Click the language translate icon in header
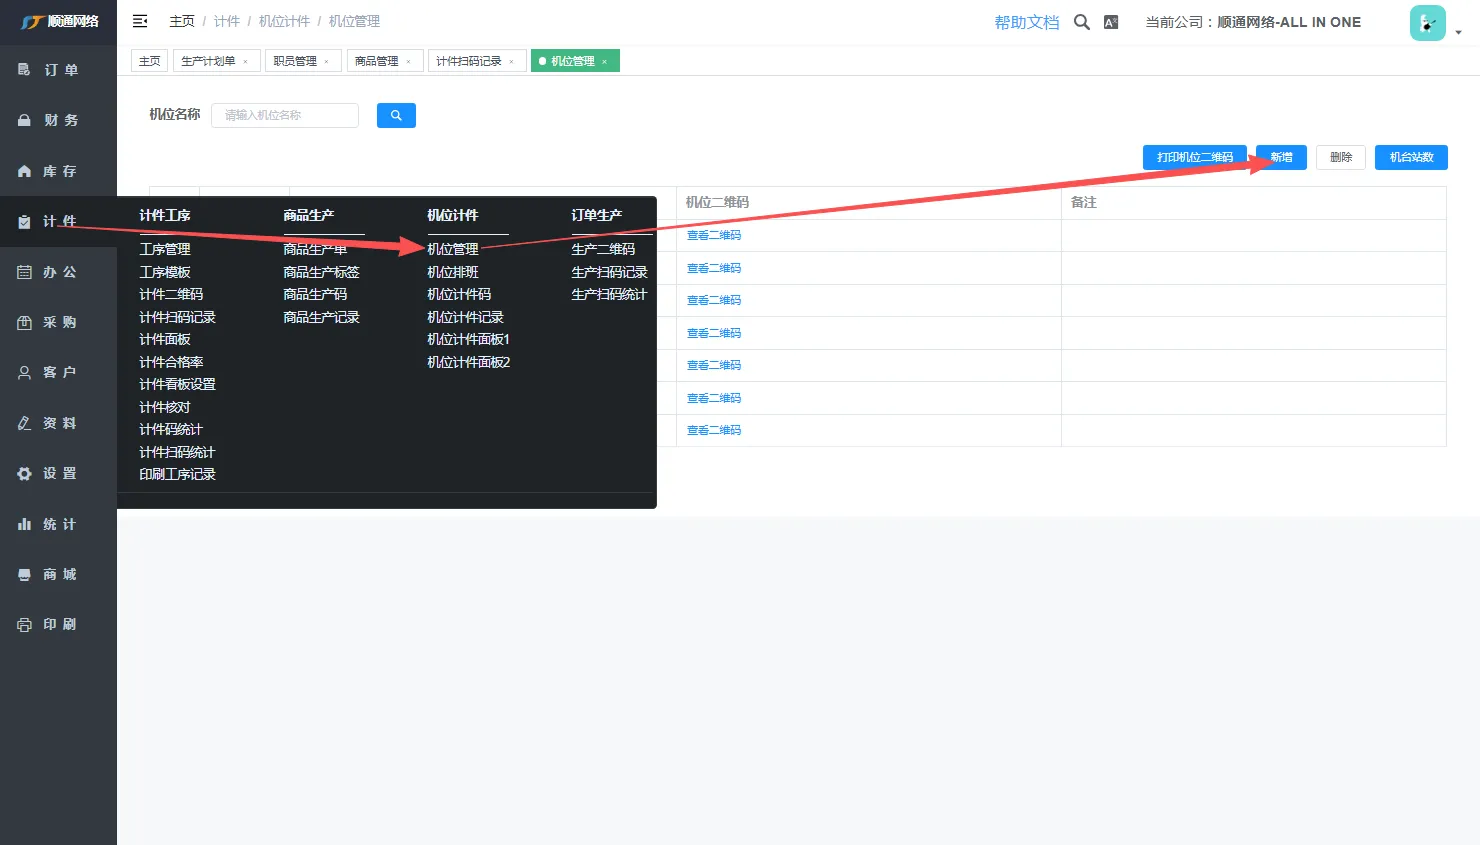The image size is (1480, 845). click(1111, 22)
